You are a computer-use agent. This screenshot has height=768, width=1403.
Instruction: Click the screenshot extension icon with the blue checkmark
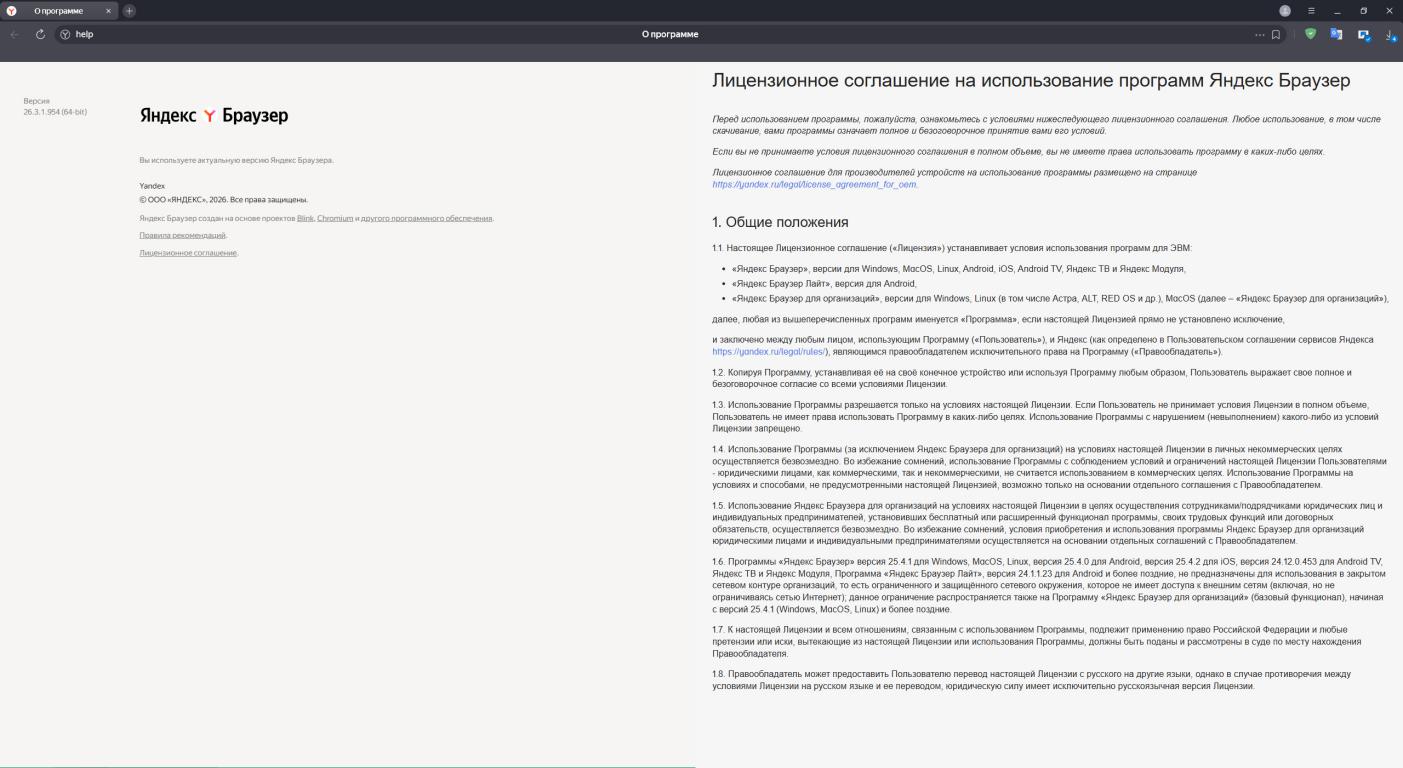point(1363,35)
